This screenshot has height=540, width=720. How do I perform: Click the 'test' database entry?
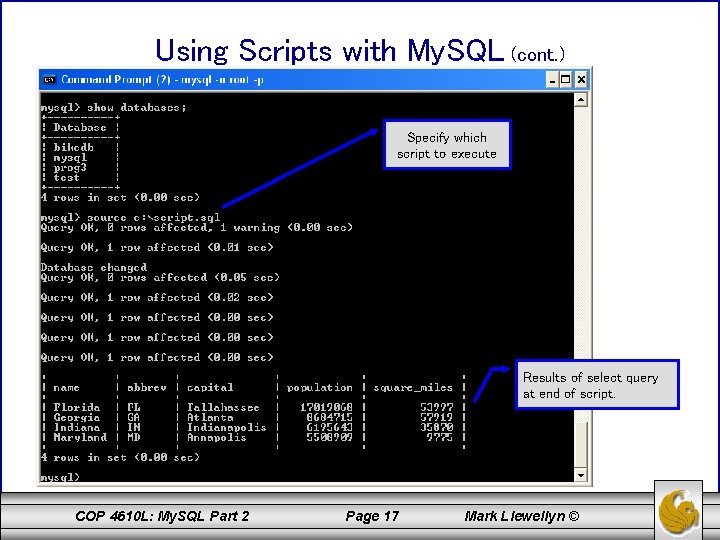tap(66, 178)
